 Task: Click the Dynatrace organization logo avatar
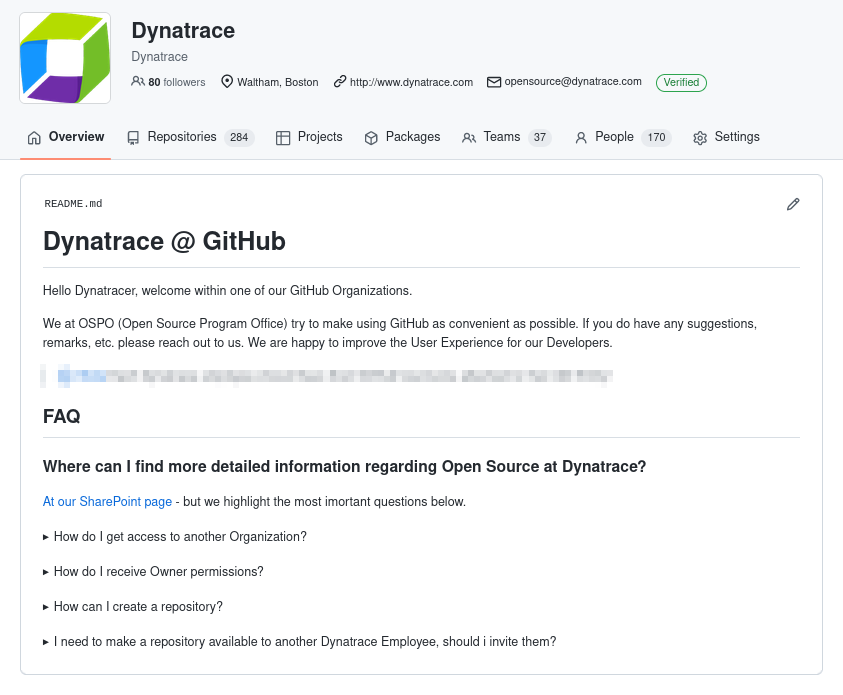[x=65, y=59]
